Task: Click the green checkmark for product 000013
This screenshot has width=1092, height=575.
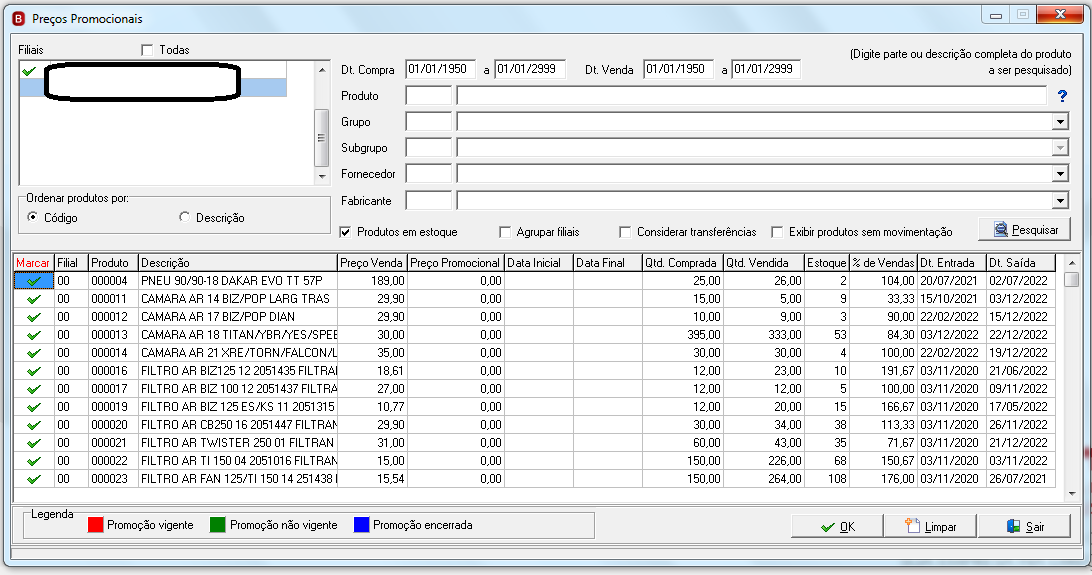Action: pyautogui.click(x=34, y=335)
